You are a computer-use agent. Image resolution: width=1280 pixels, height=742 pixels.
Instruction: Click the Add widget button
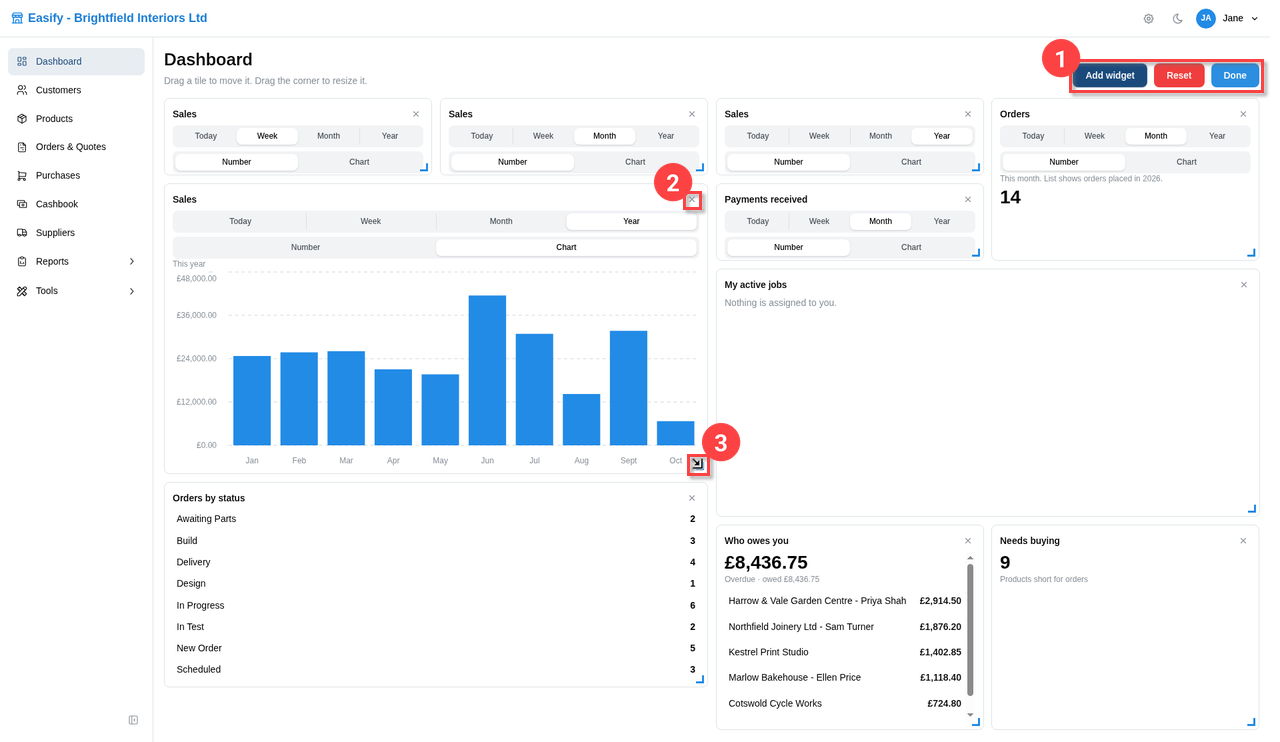point(1110,76)
